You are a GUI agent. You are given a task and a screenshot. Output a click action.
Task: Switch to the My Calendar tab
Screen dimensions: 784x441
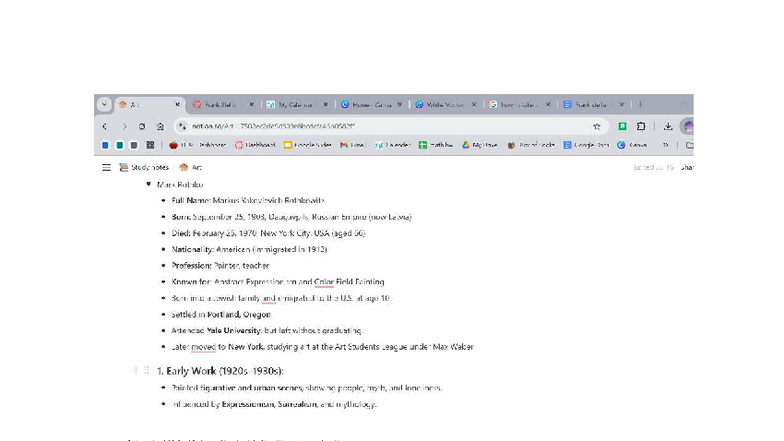[295, 104]
